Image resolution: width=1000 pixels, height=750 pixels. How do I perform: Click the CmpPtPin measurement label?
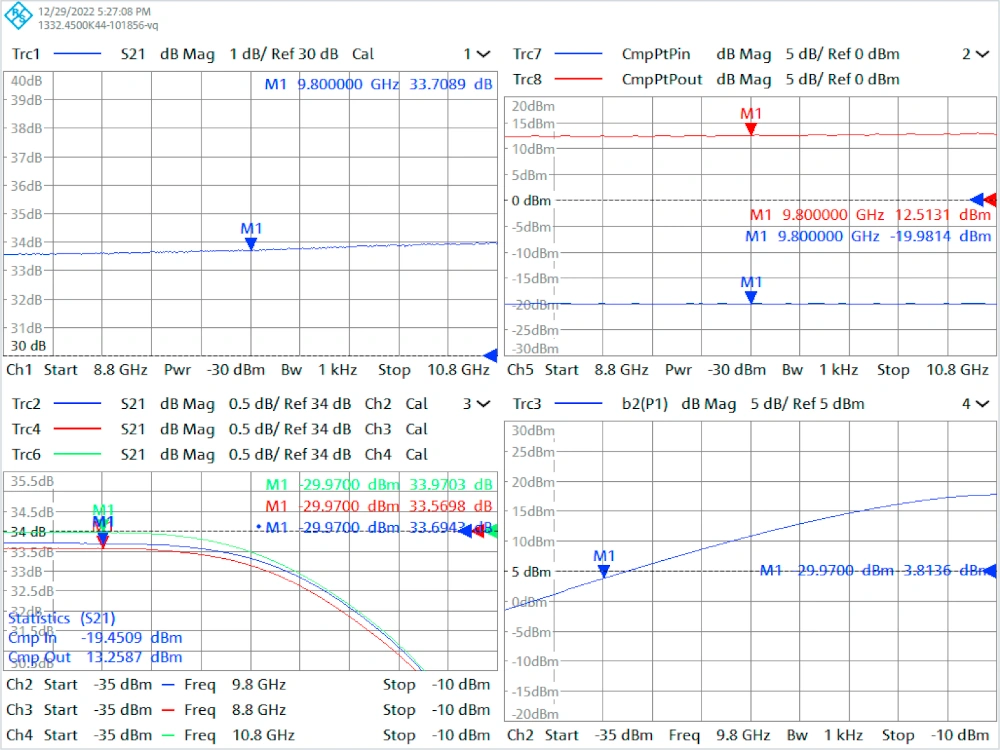(656, 54)
